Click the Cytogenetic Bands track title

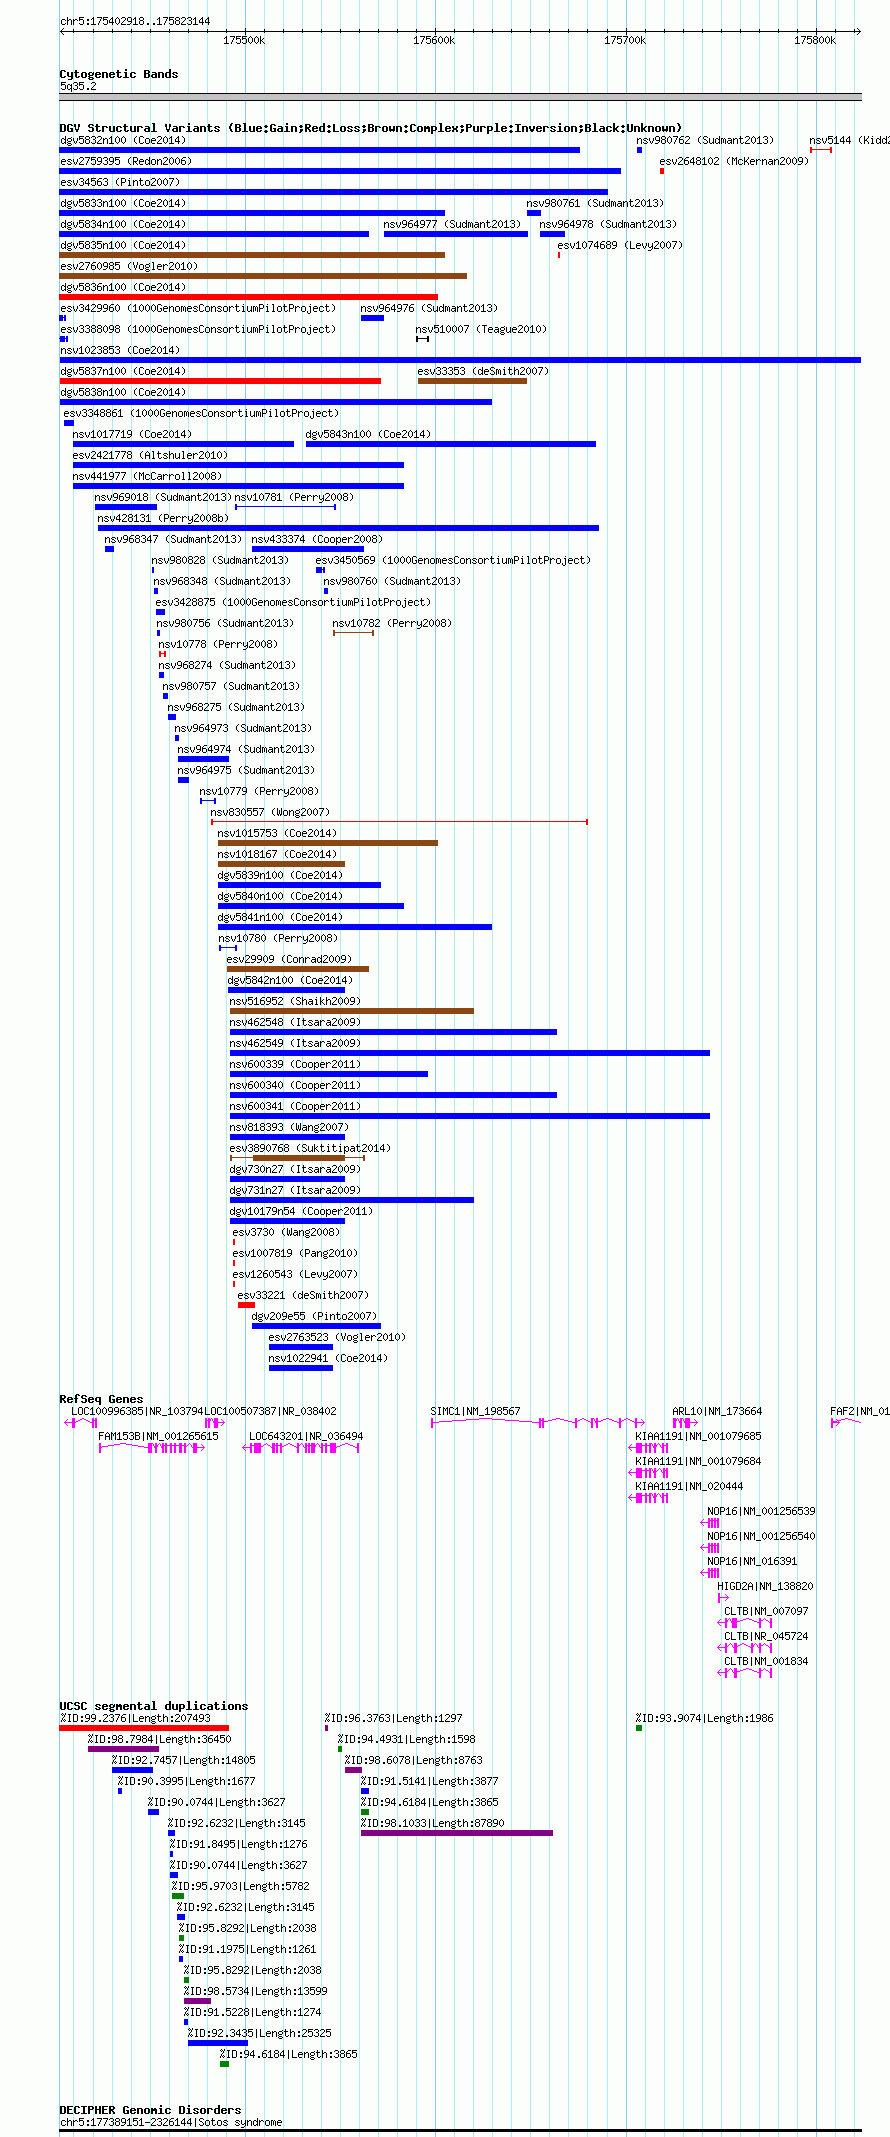pos(119,74)
